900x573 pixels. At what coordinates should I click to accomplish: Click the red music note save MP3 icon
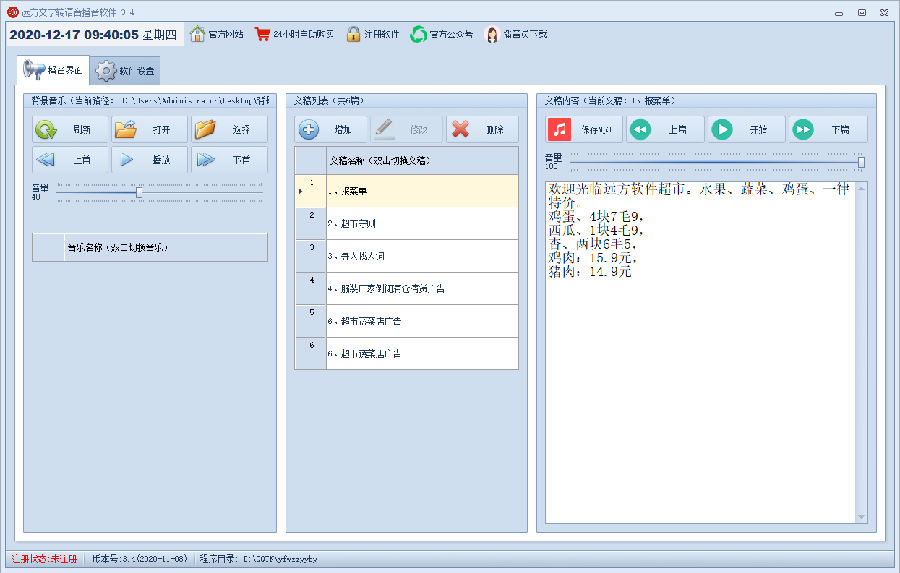560,129
